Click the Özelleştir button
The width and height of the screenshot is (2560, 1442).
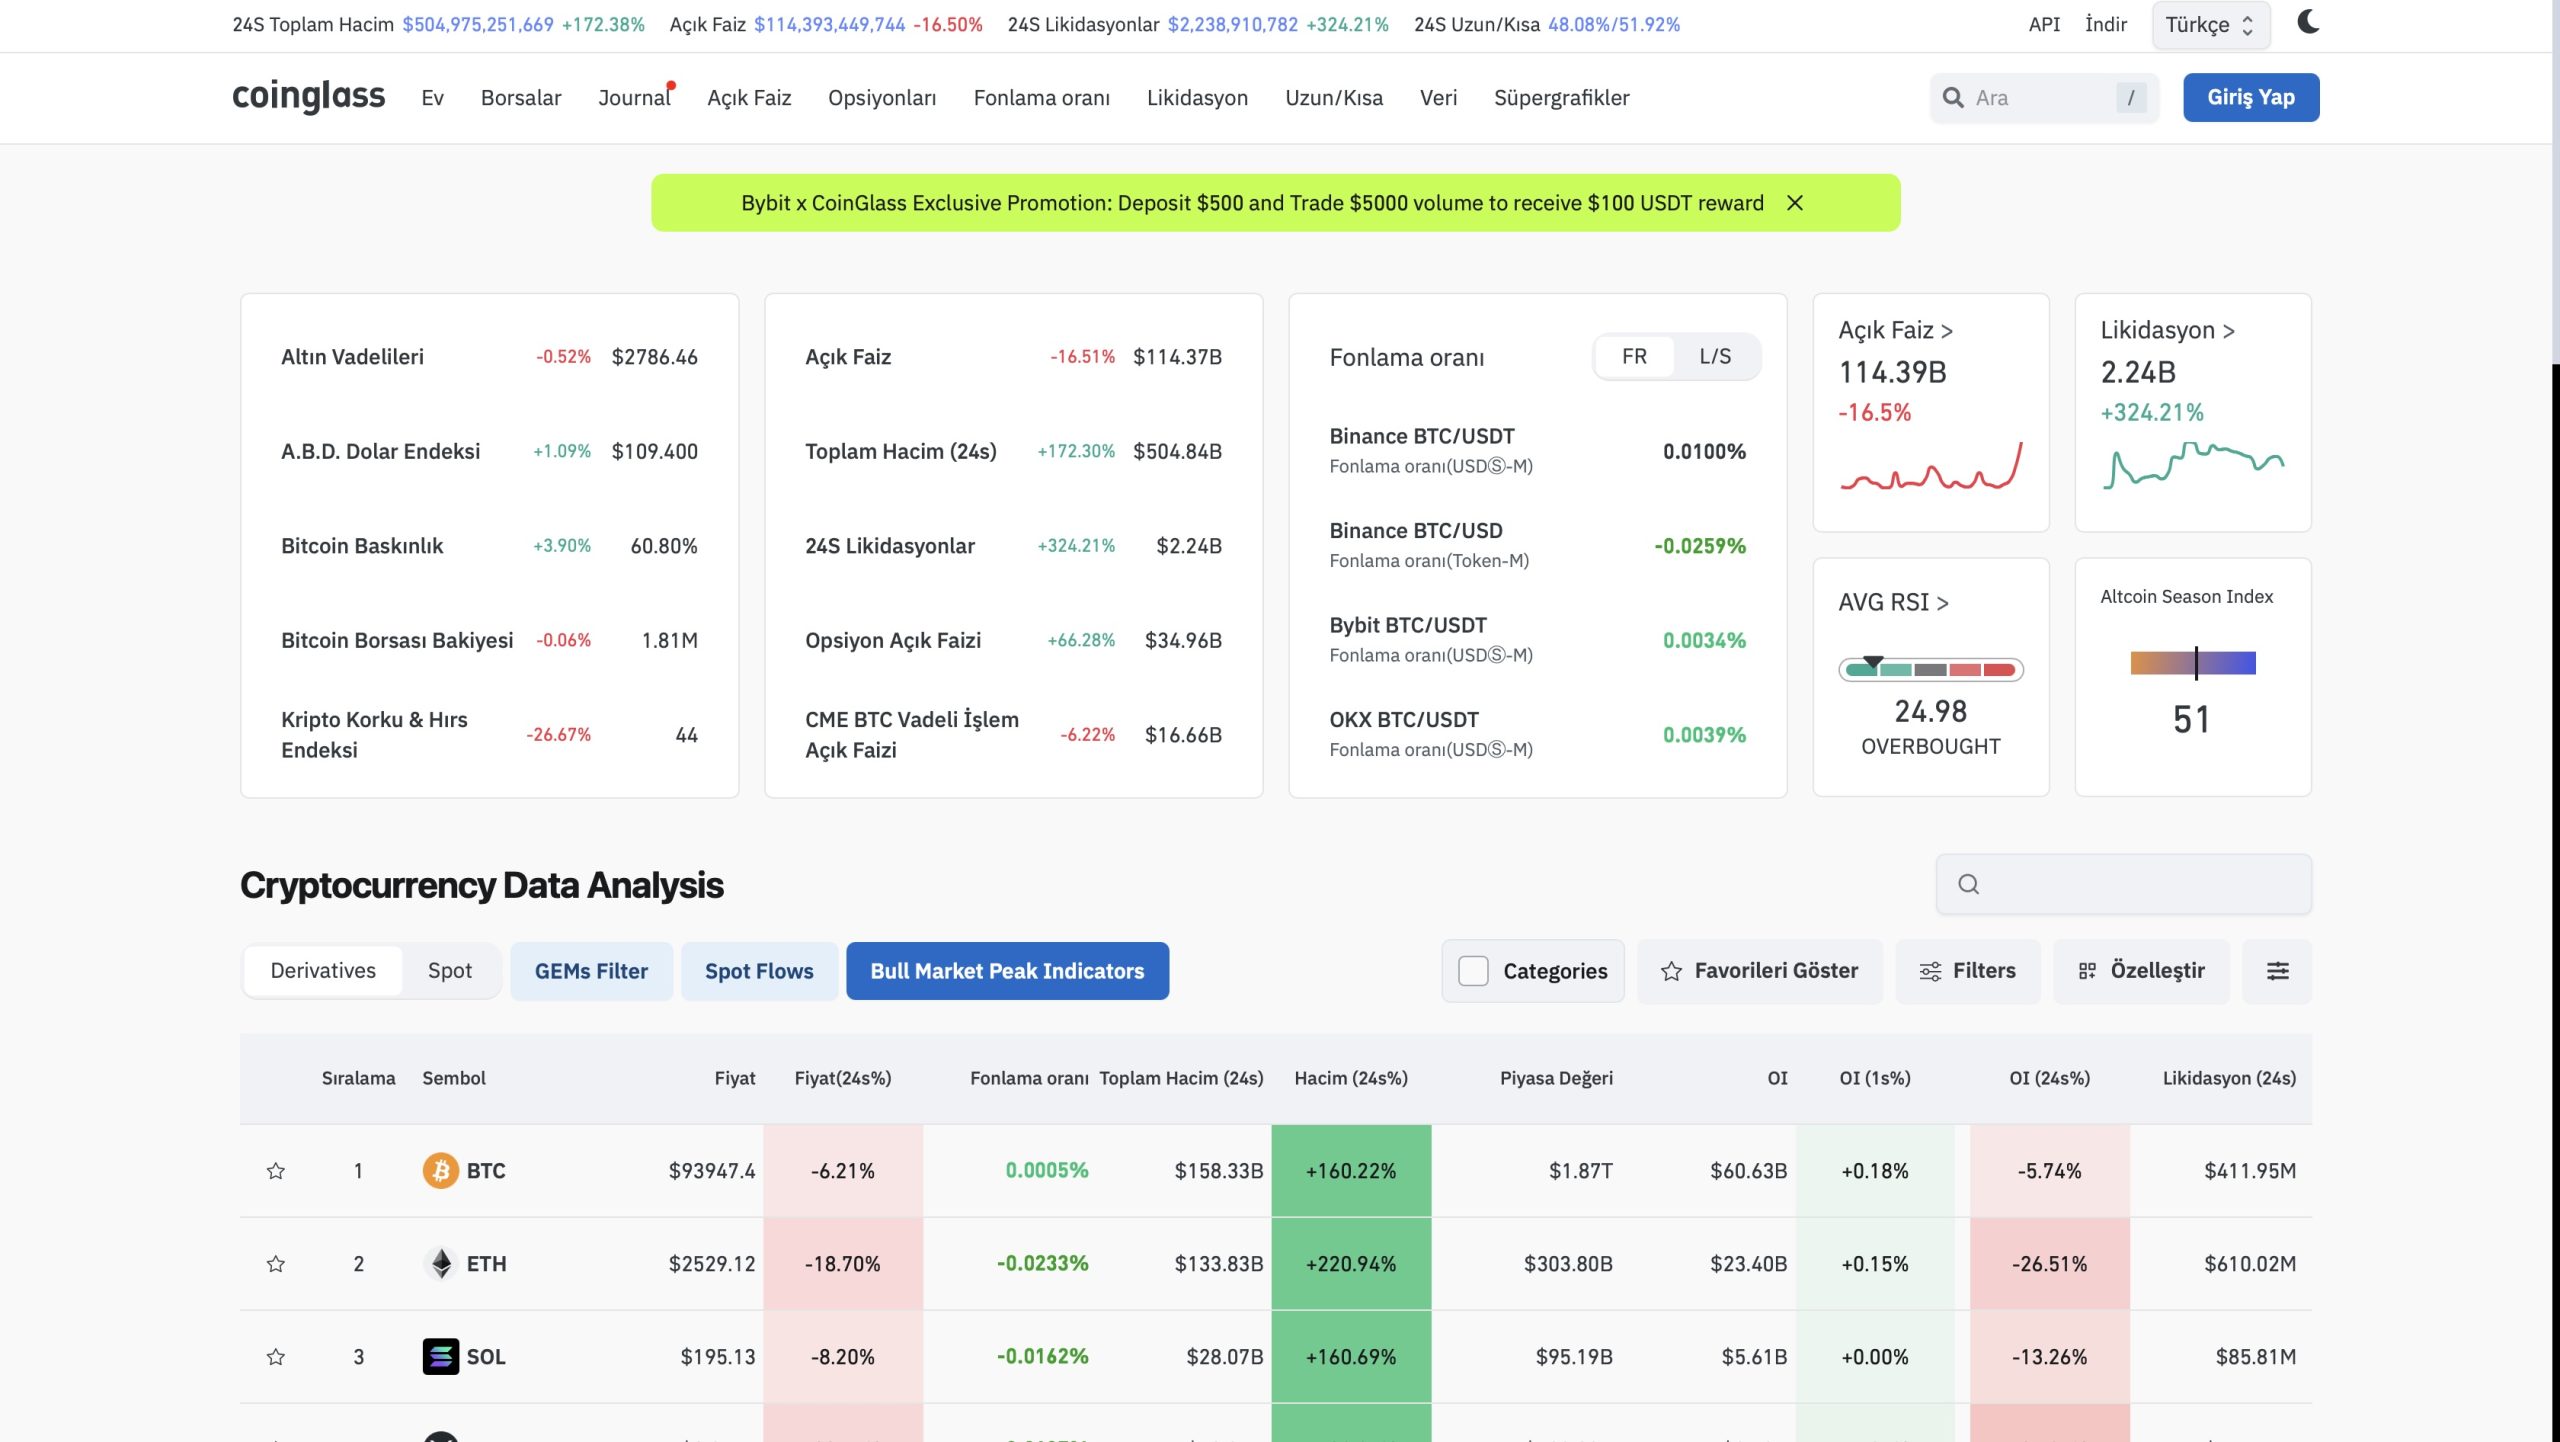coord(2141,971)
